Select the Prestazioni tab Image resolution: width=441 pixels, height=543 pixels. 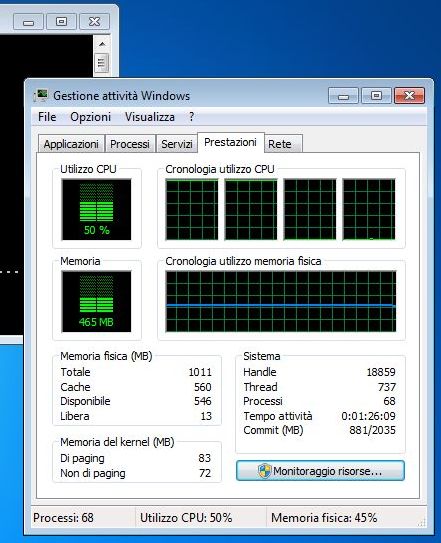pyautogui.click(x=230, y=142)
